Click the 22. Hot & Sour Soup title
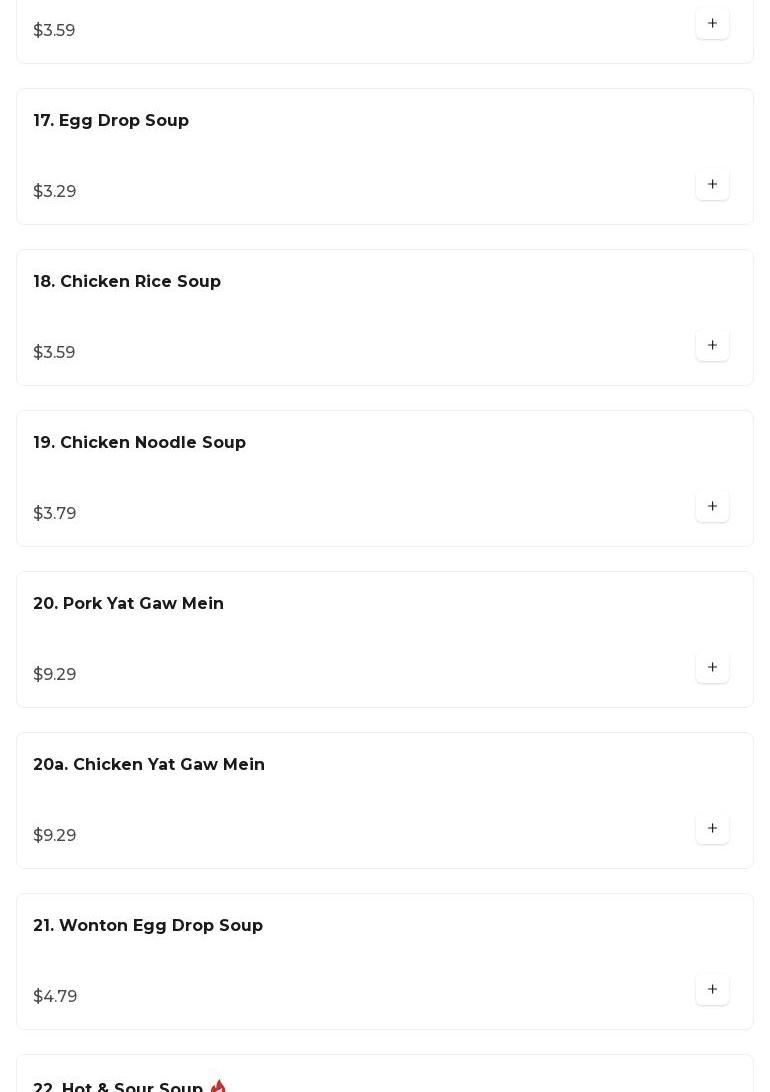The width and height of the screenshot is (770, 1092). (118, 1087)
